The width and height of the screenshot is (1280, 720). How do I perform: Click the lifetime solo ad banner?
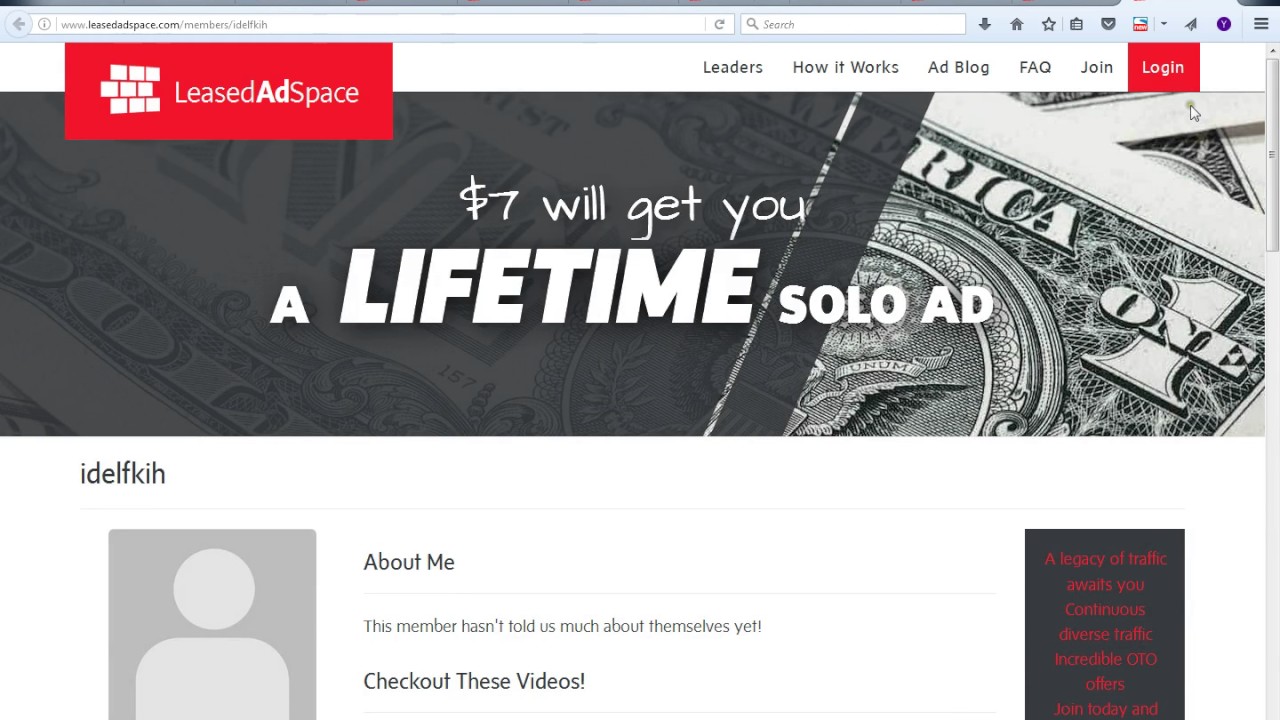point(632,264)
